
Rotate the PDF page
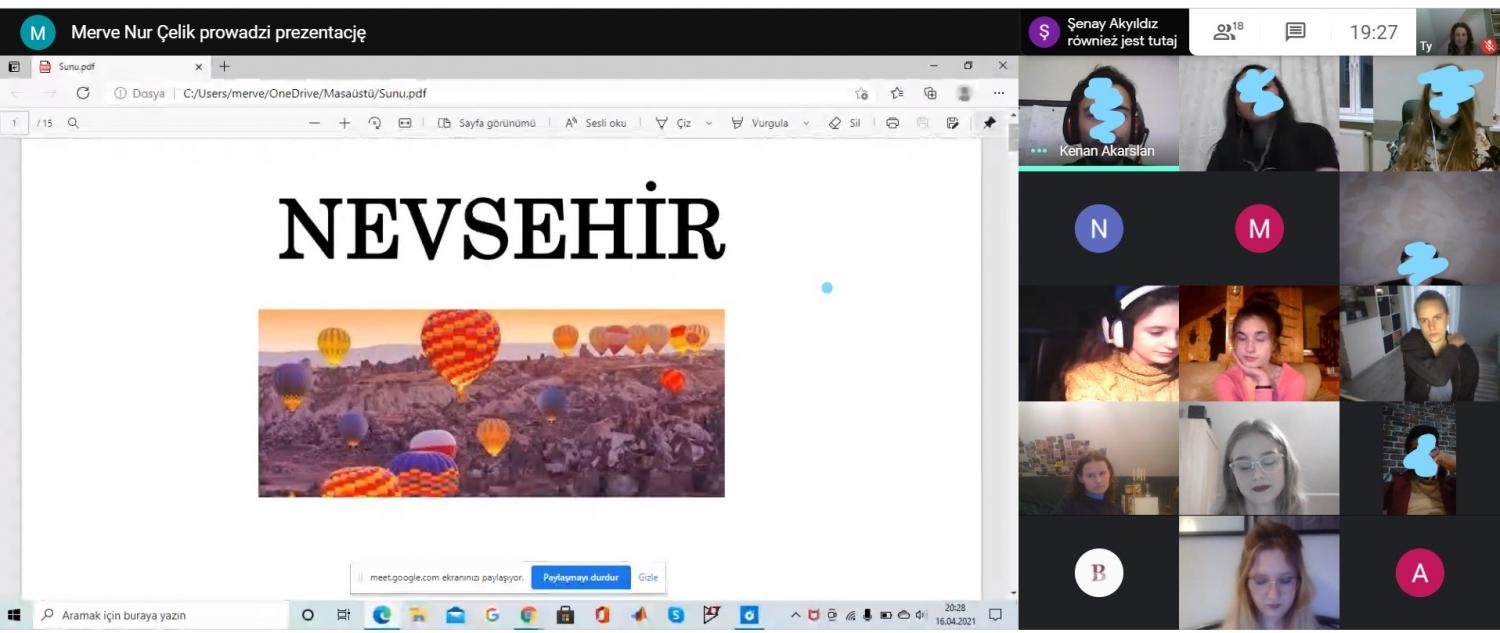tap(375, 123)
